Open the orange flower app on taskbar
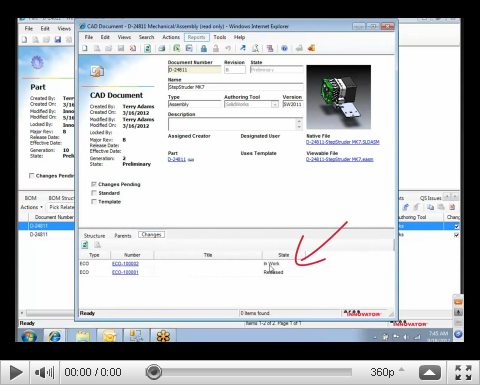The height and width of the screenshot is (385, 480). [163, 336]
